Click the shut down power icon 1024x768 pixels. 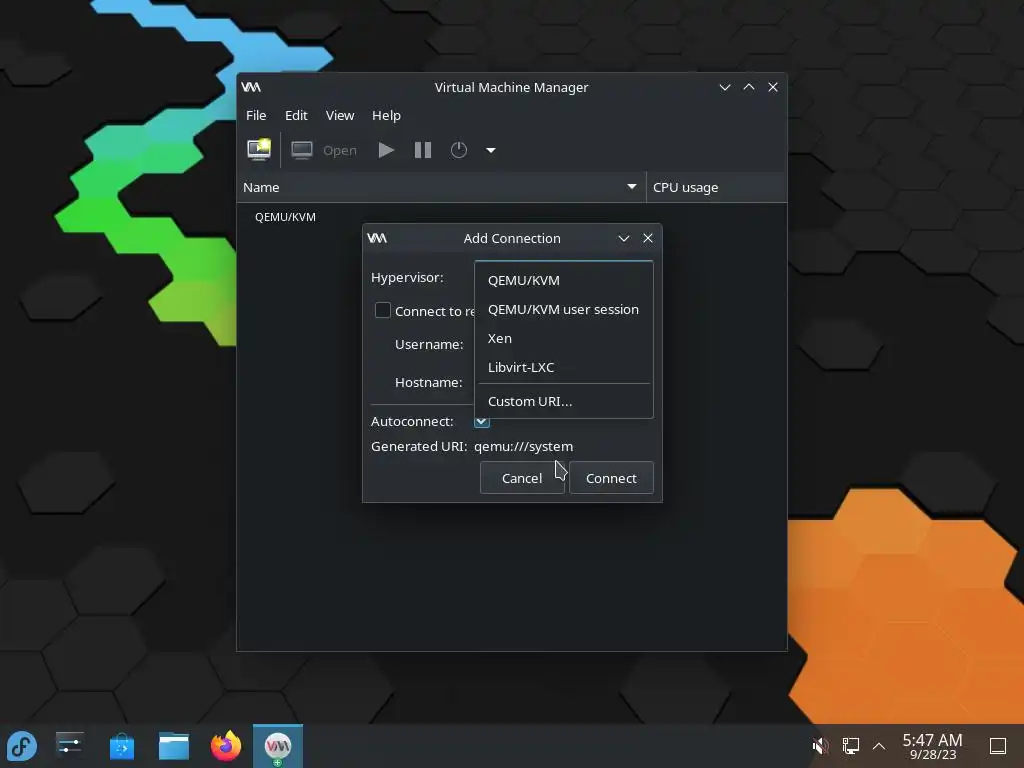[x=459, y=150]
